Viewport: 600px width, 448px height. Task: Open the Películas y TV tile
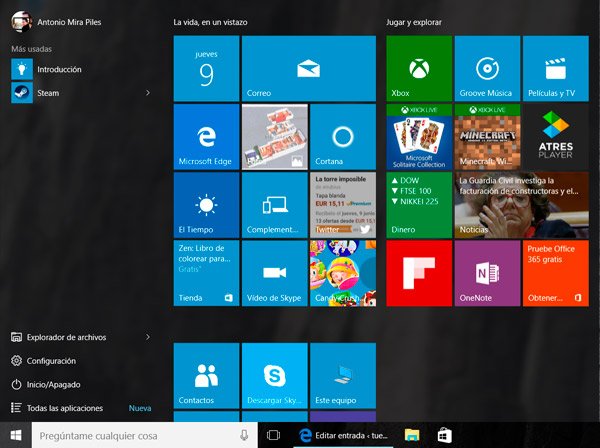pyautogui.click(x=556, y=68)
